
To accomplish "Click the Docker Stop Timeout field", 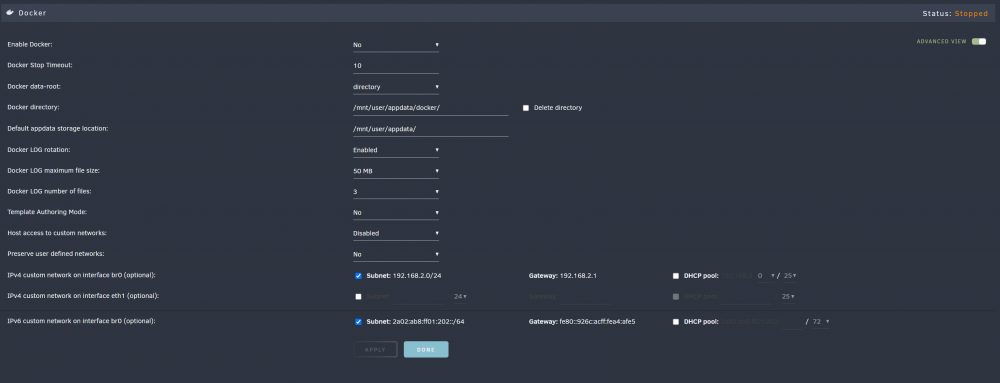I will pyautogui.click(x=395, y=66).
